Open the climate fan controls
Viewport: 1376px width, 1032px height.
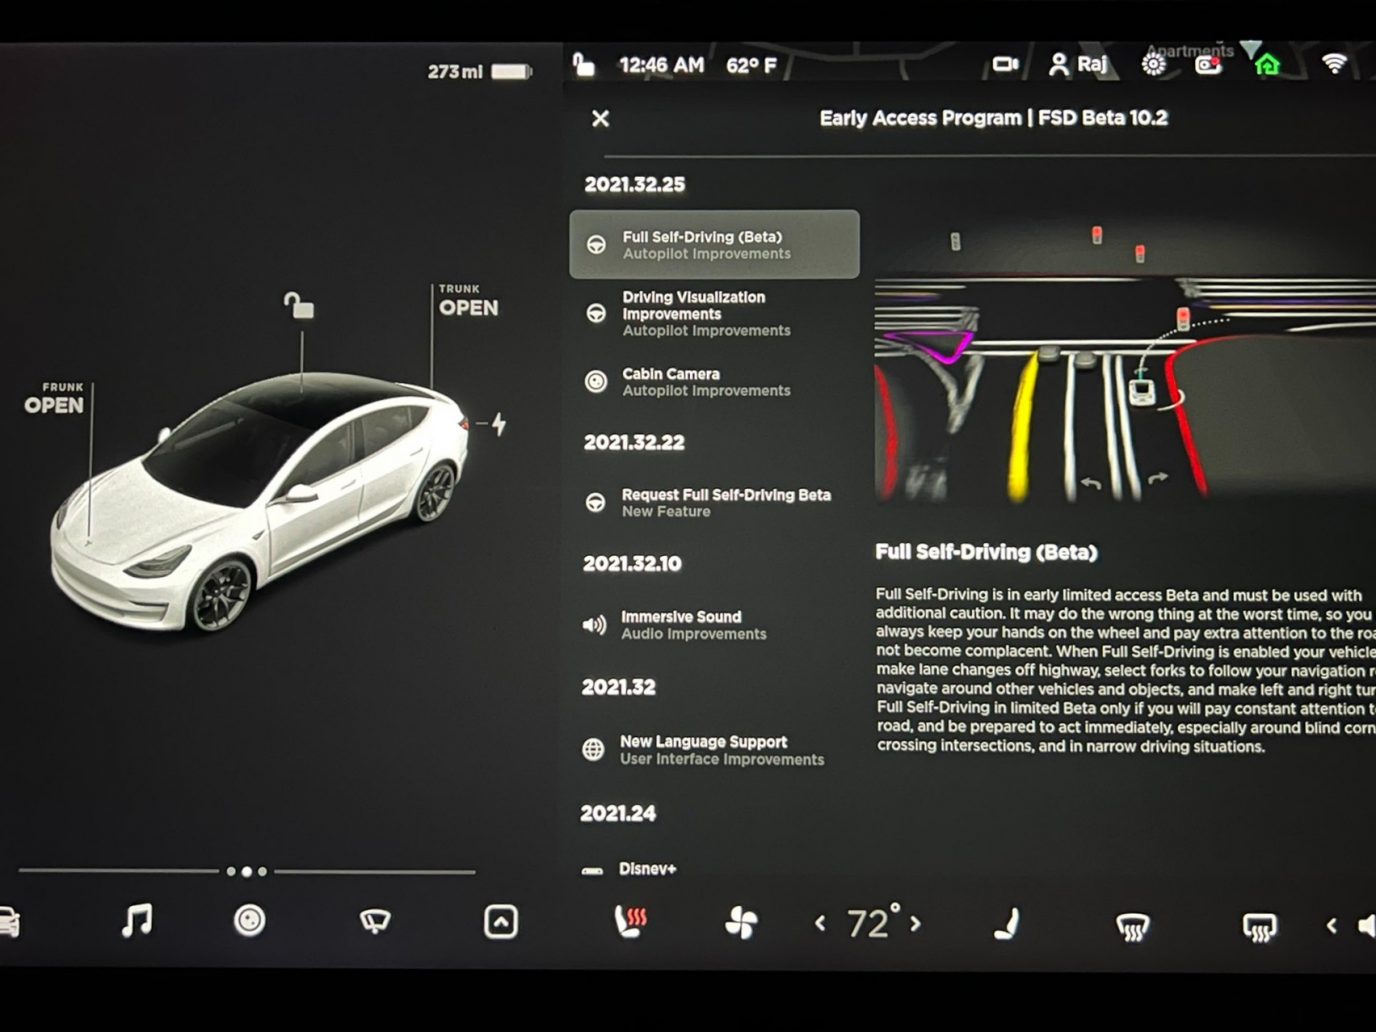741,922
